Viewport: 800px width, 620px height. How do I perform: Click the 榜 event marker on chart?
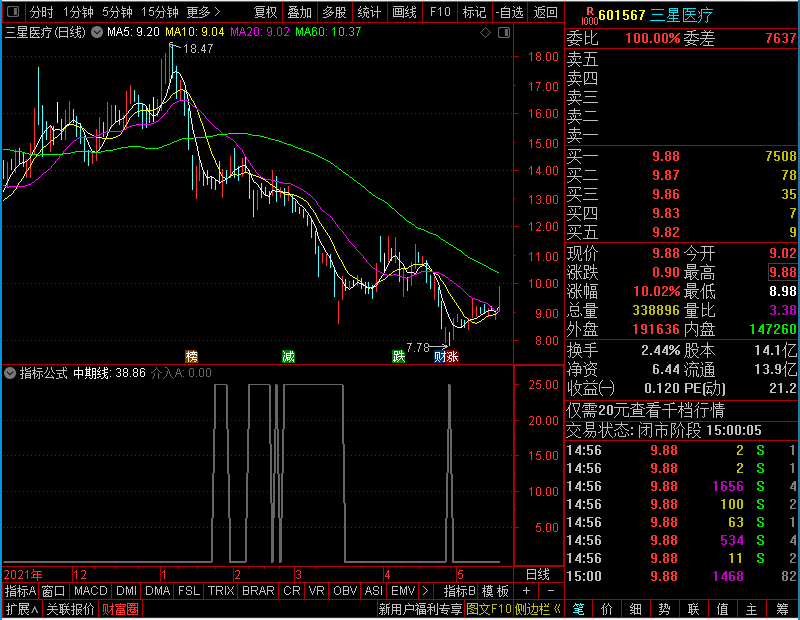(191, 356)
